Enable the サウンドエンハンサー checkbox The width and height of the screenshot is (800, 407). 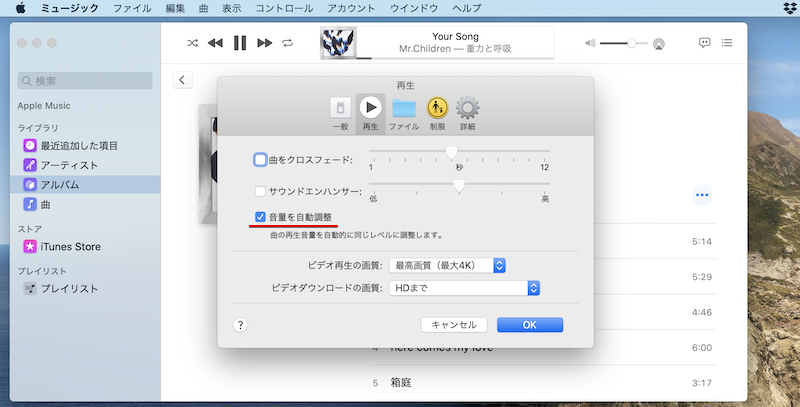260,191
